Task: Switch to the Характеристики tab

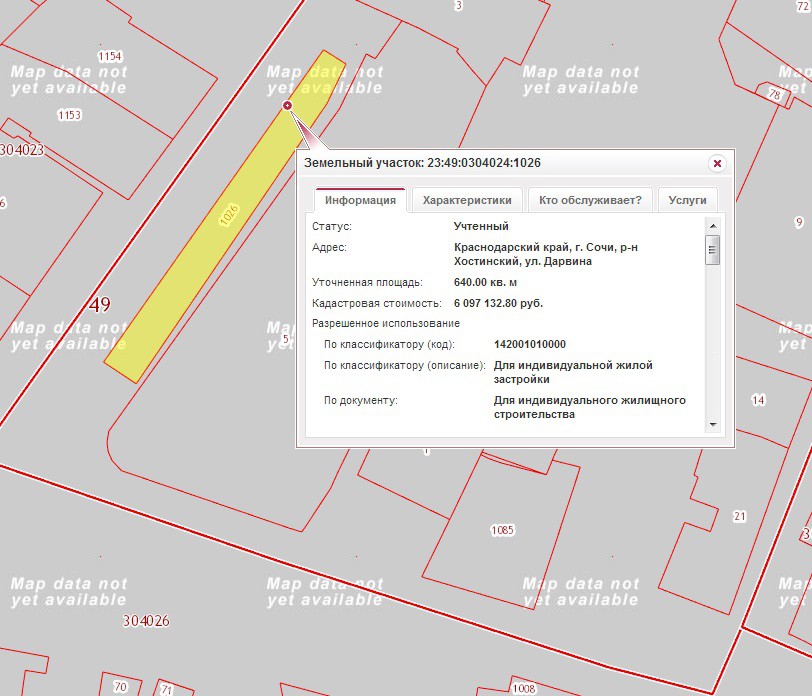Action: 467,200
